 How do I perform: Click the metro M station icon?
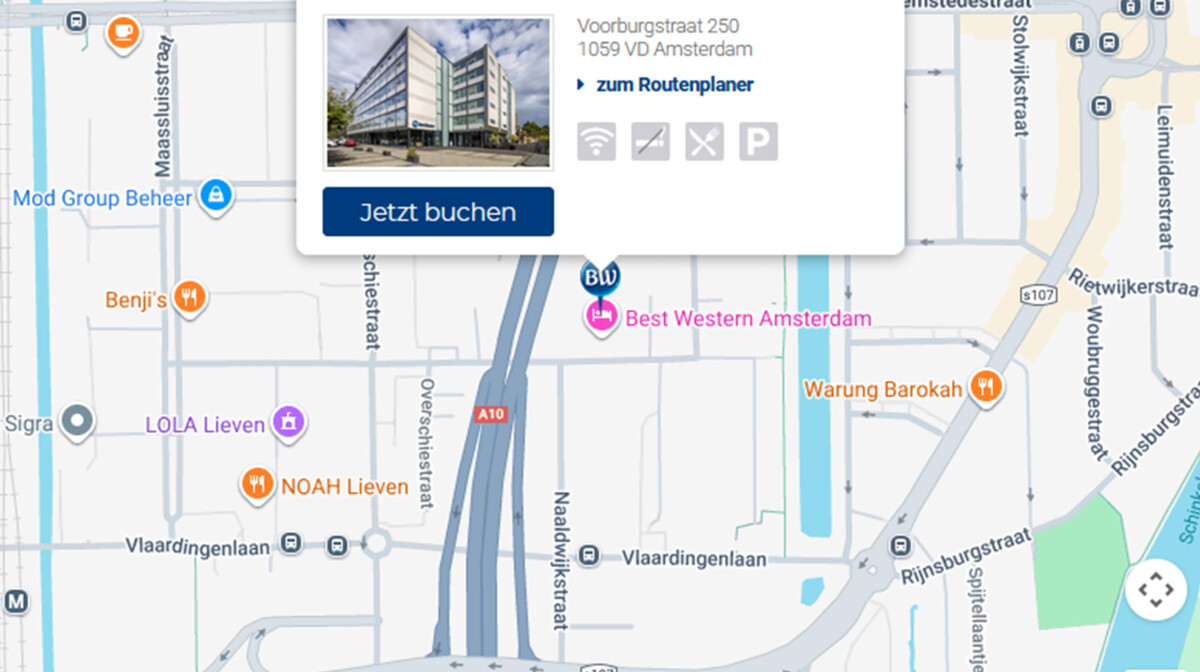pos(16,601)
